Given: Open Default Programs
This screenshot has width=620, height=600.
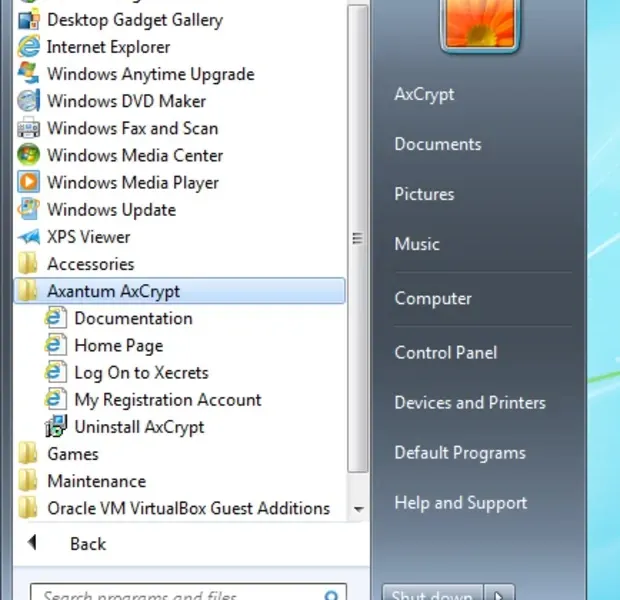Looking at the screenshot, I should (x=460, y=453).
